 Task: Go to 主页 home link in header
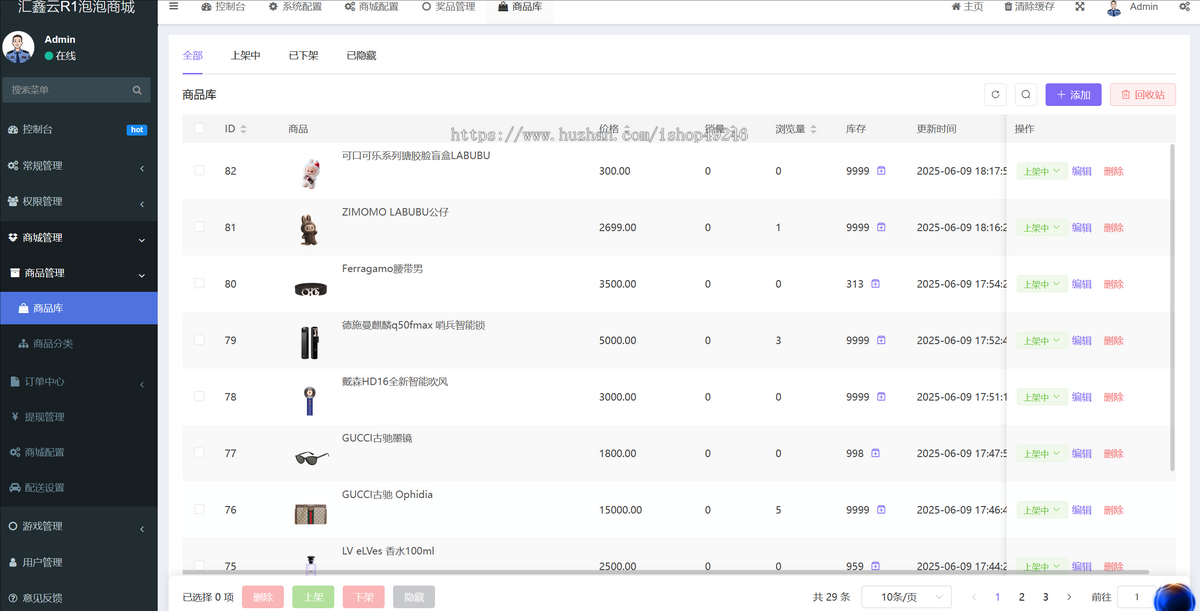[x=967, y=7]
